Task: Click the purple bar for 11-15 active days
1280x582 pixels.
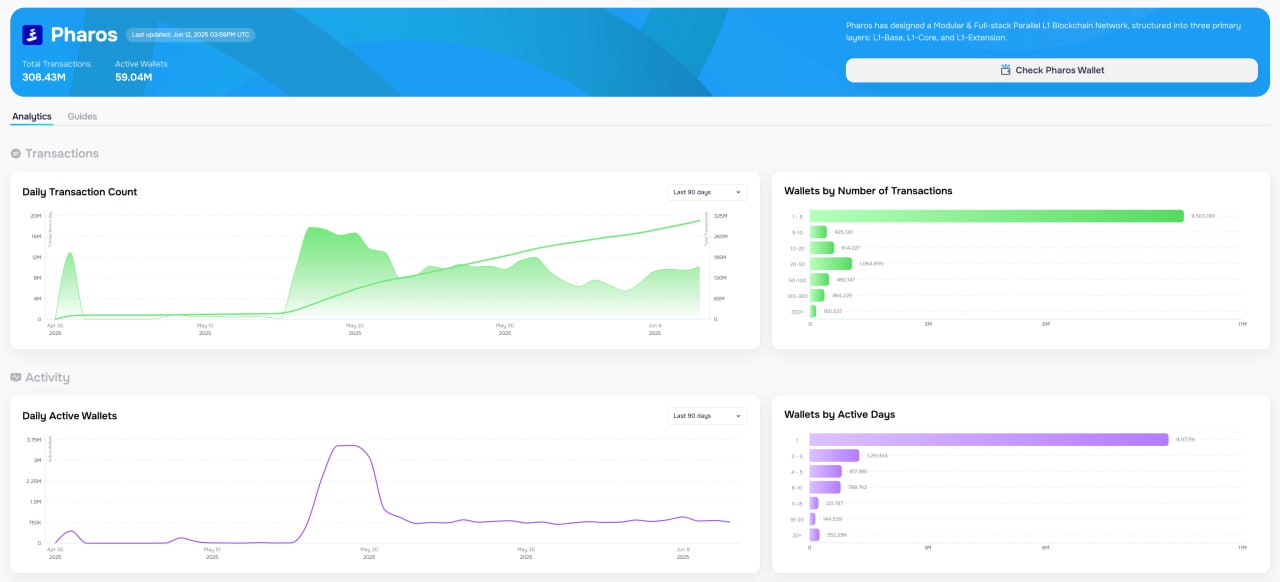Action: coord(814,504)
